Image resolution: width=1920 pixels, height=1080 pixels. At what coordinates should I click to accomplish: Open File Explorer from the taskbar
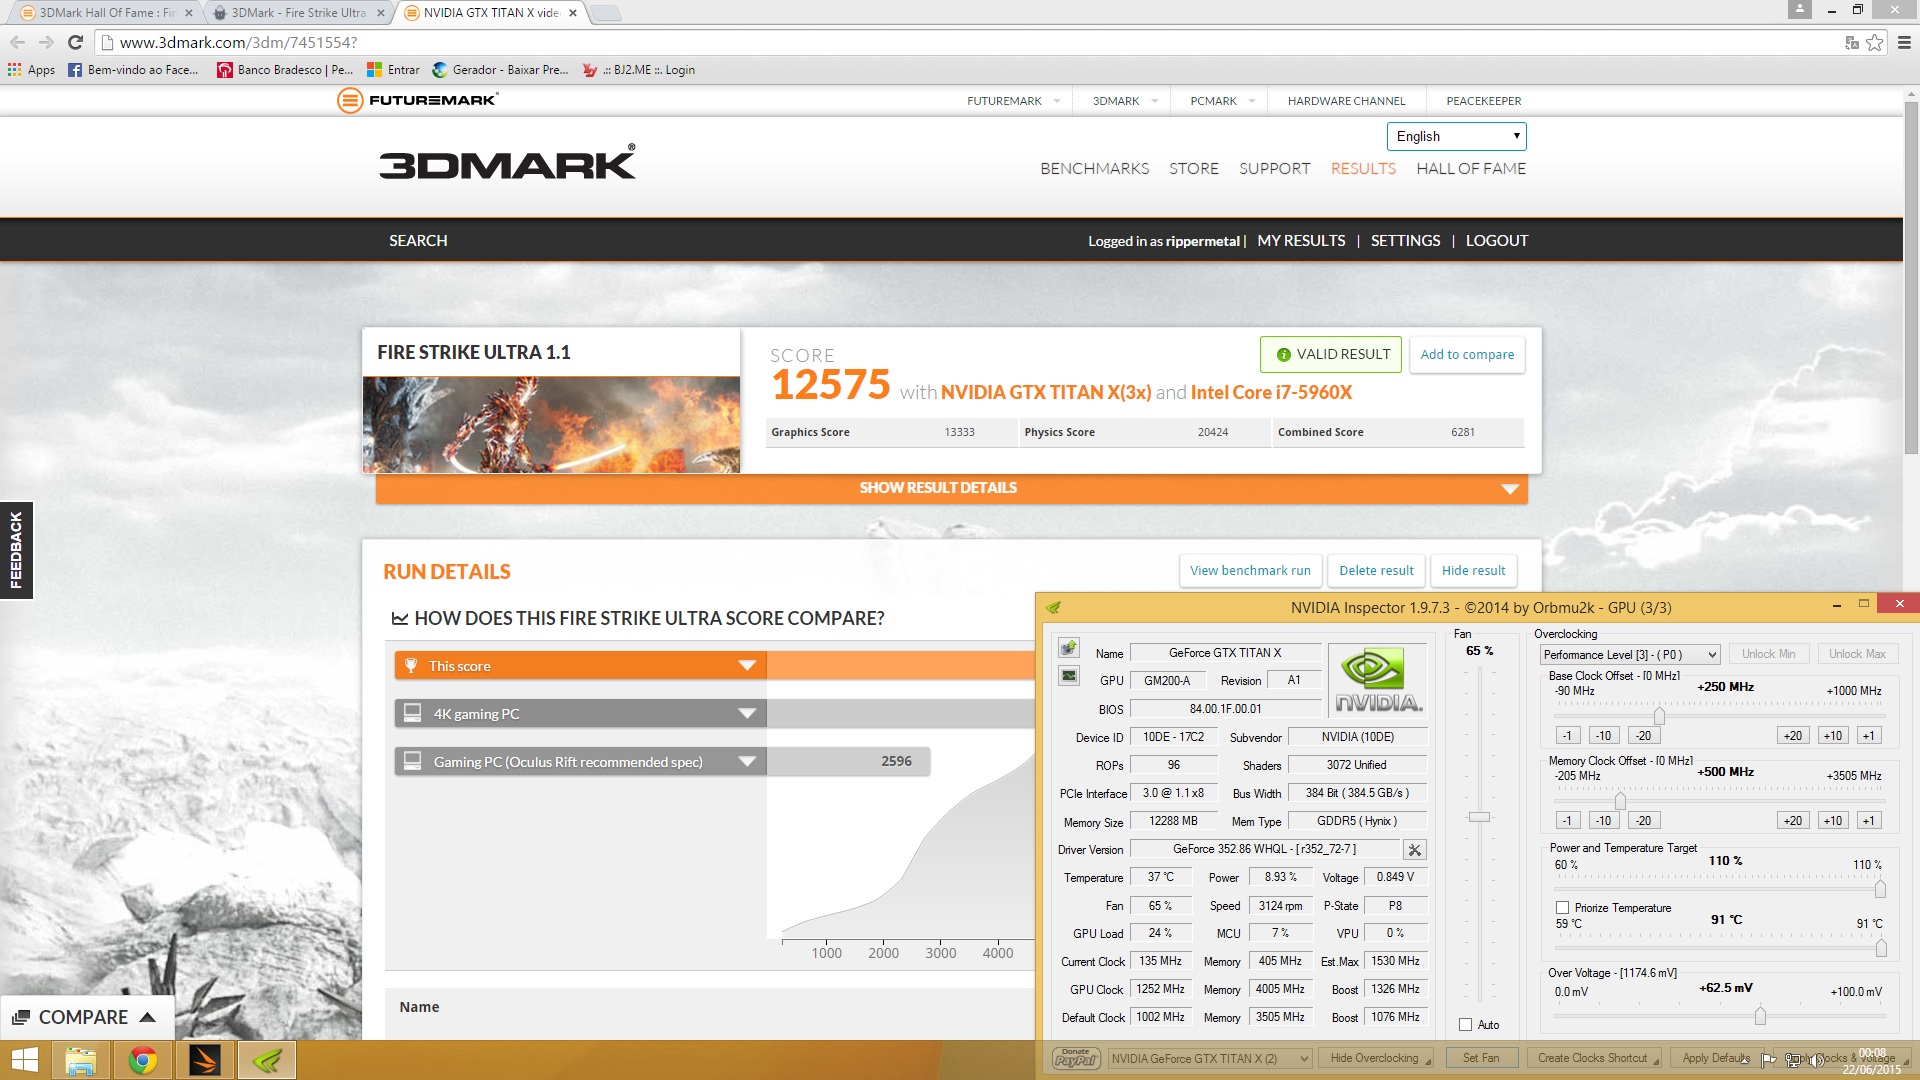pos(81,1060)
